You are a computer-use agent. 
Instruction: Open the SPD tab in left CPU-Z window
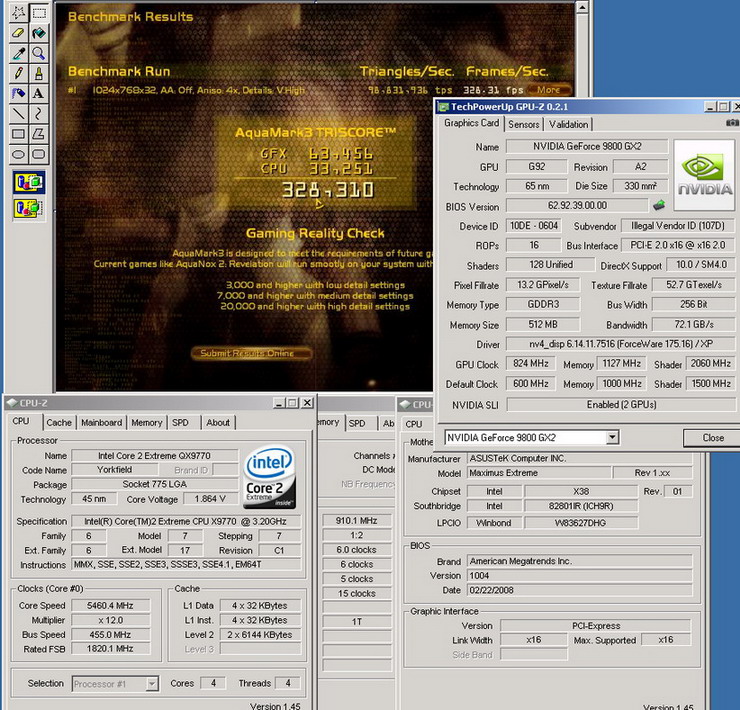coord(180,423)
